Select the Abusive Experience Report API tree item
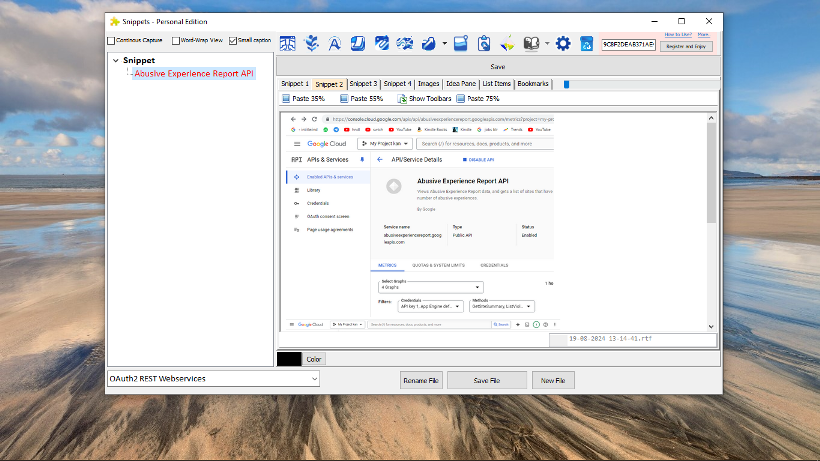This screenshot has height=461, width=820. point(193,74)
